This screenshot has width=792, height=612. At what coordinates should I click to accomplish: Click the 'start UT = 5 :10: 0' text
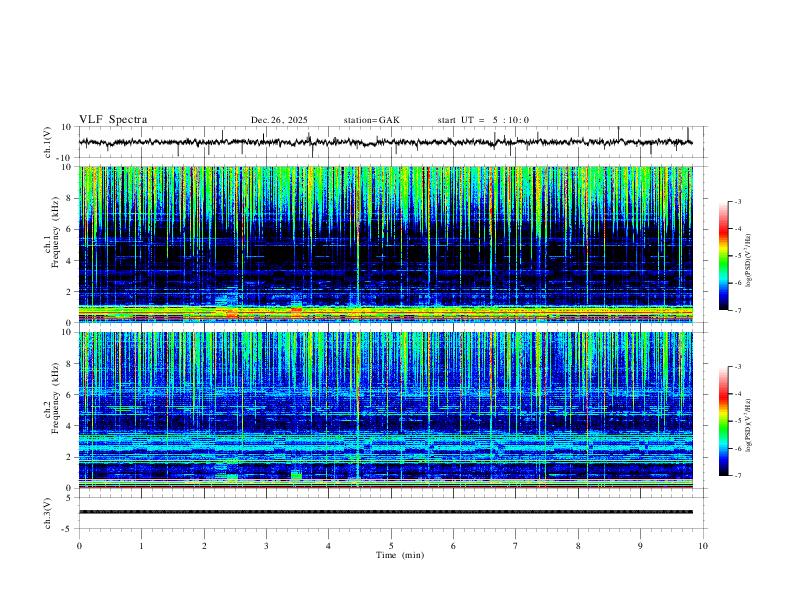click(x=483, y=120)
